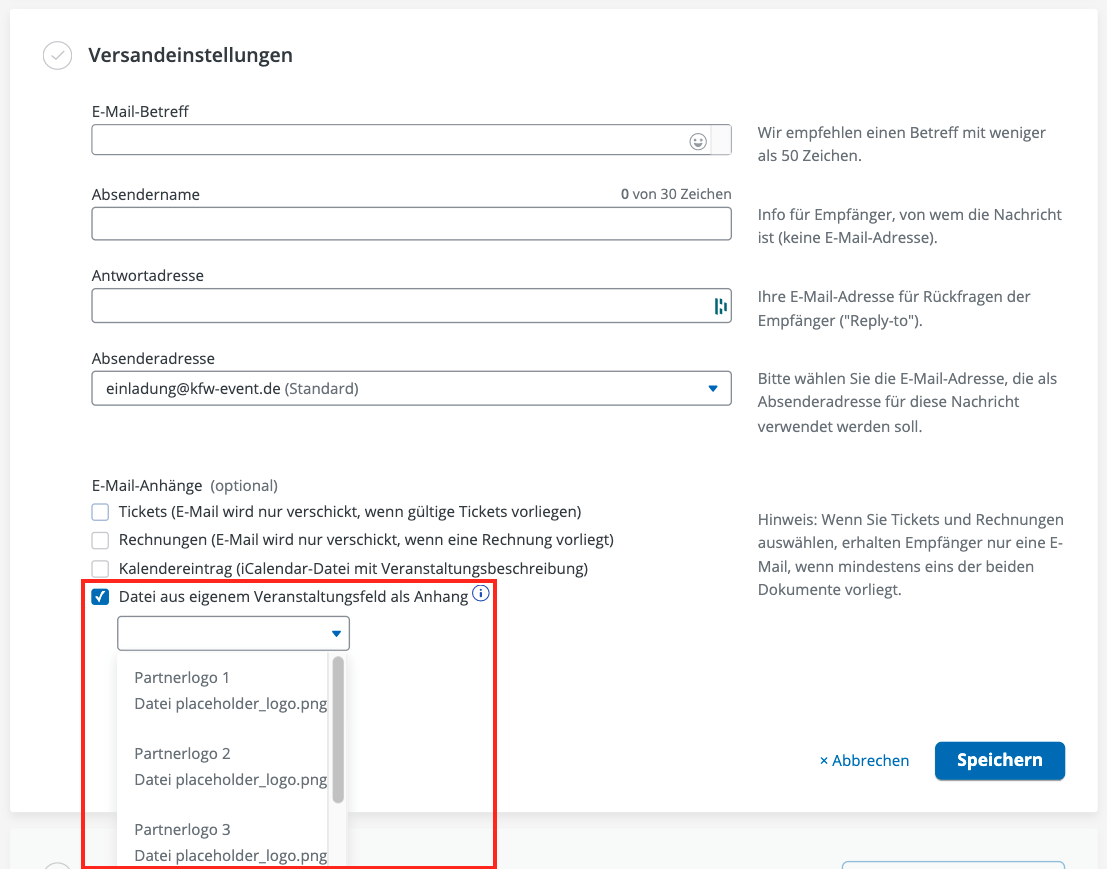
Task: Open emoji picker in E-Mail-Betreff field
Action: (698, 141)
